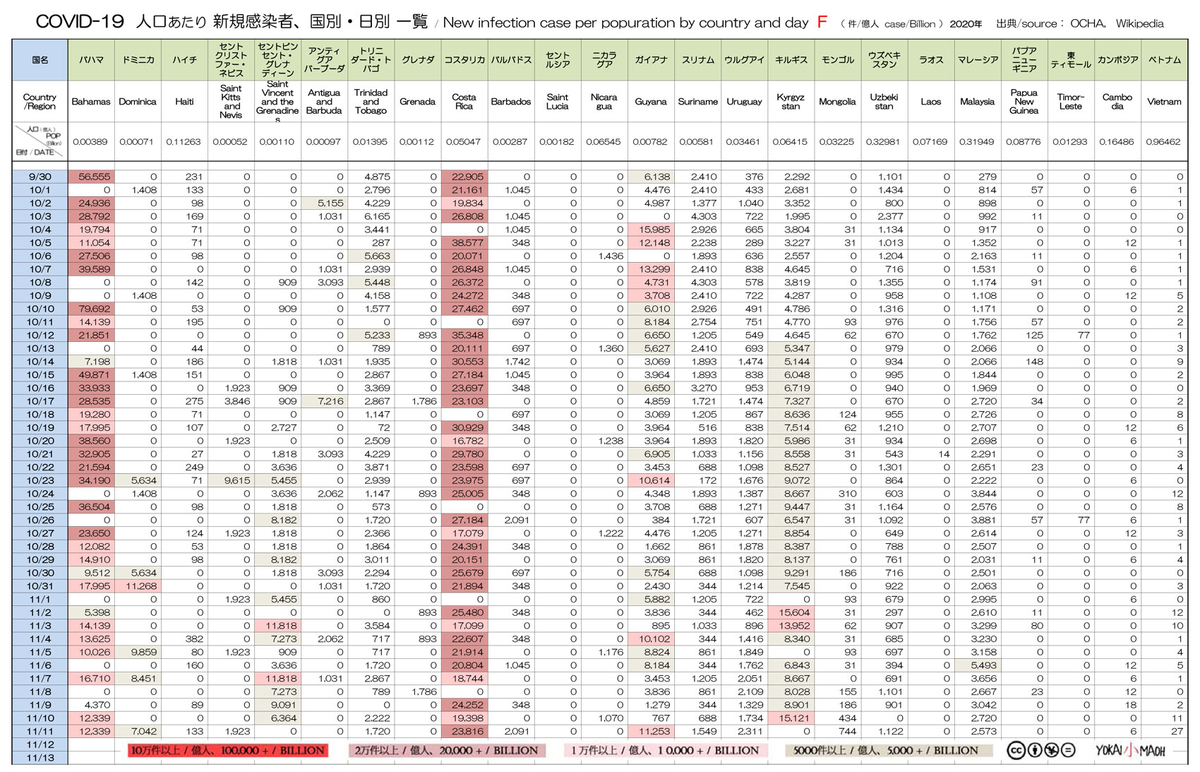Screen dimensions: 1200x772
Task: Select the Laos column header
Action: [930, 102]
